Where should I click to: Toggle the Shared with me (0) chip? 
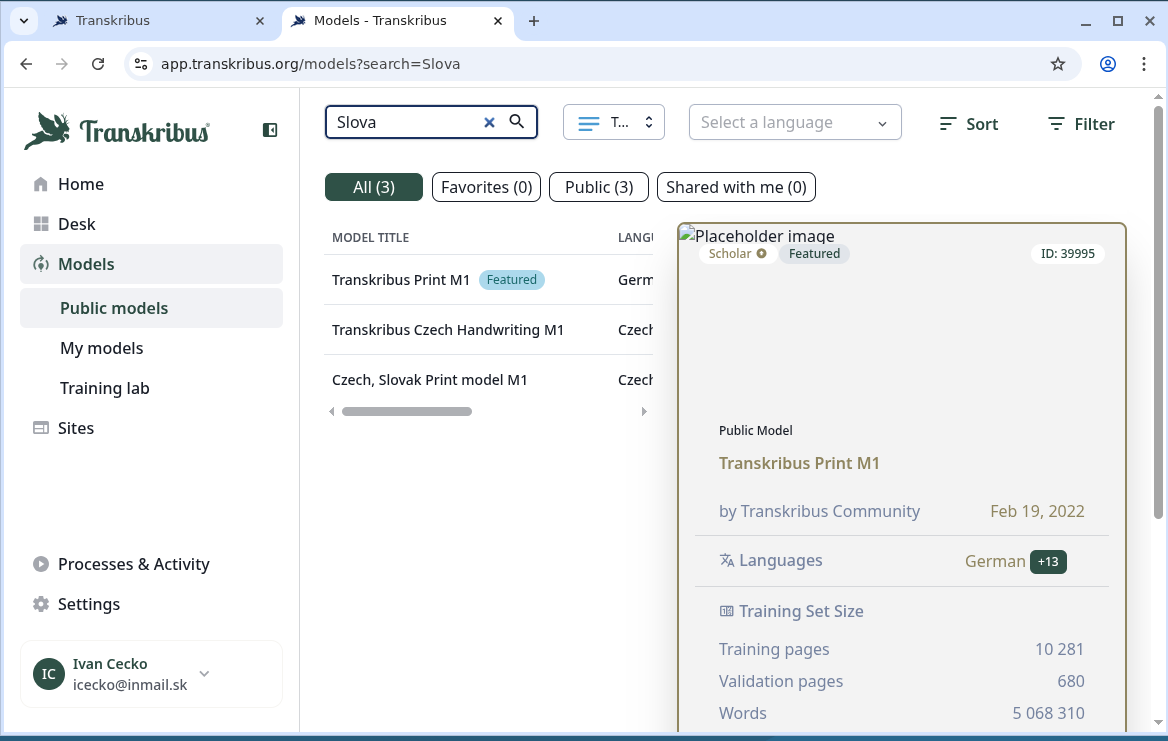(736, 187)
